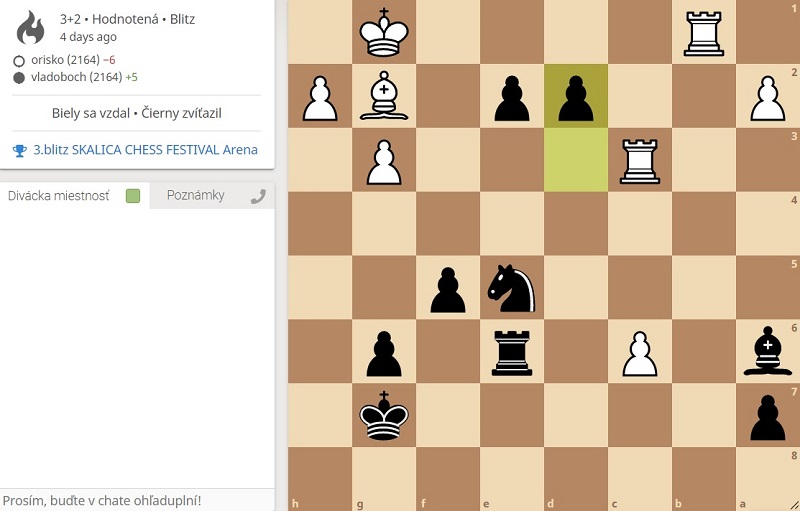Image resolution: width=800 pixels, height=511 pixels.
Task: Click the tournament trophy icon
Action: click(x=20, y=150)
